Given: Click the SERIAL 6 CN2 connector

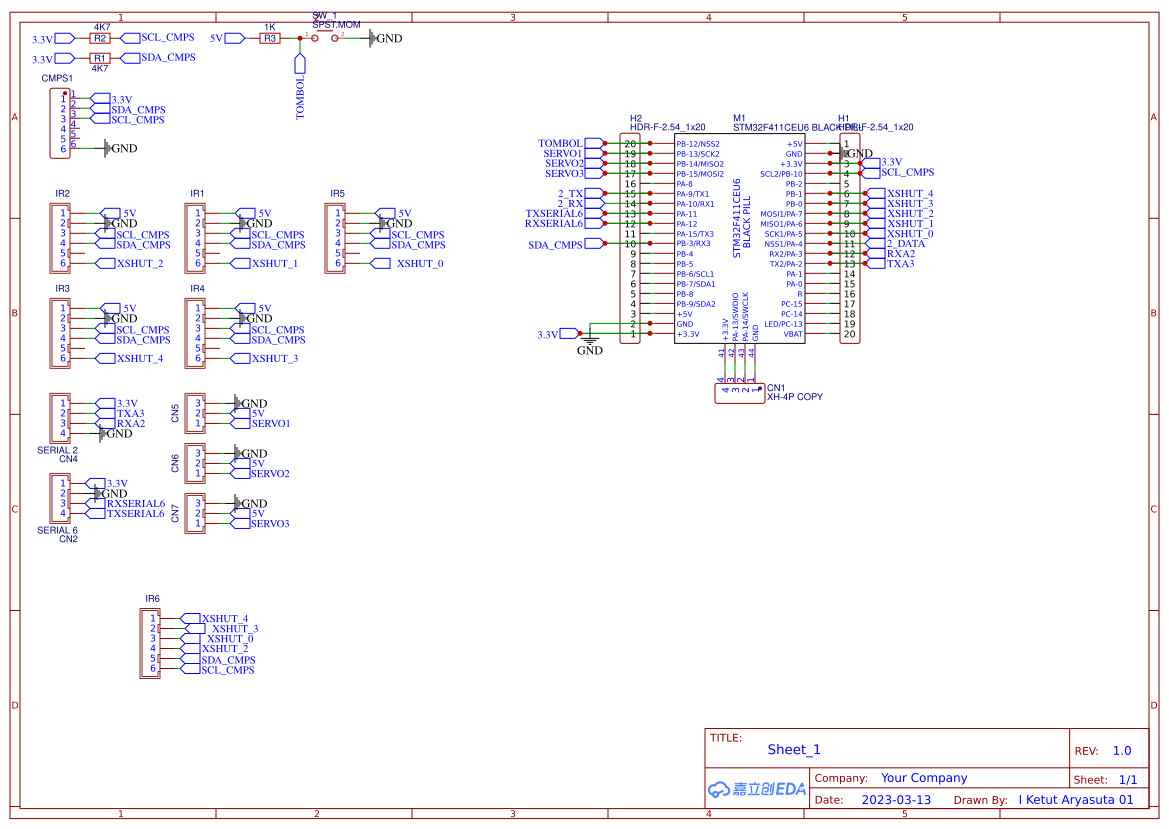Looking at the screenshot, I should (x=60, y=498).
